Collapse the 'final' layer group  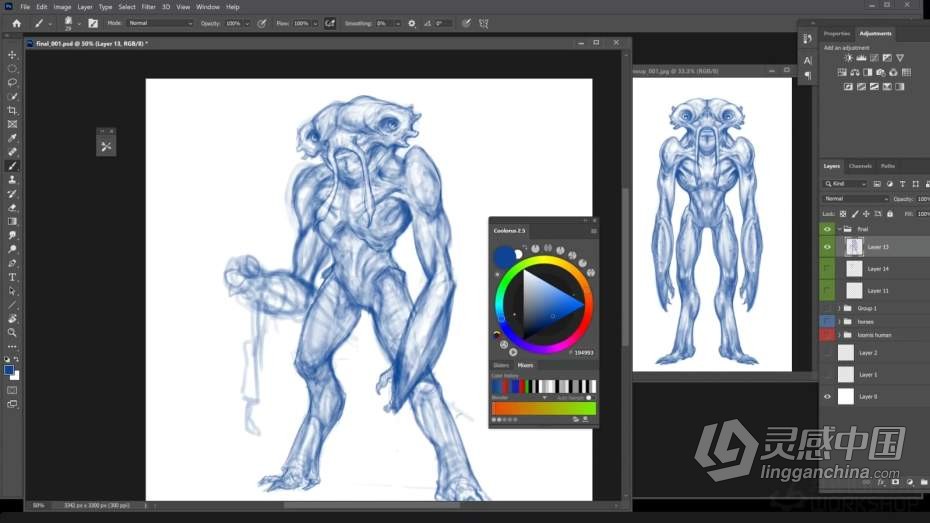(x=839, y=229)
